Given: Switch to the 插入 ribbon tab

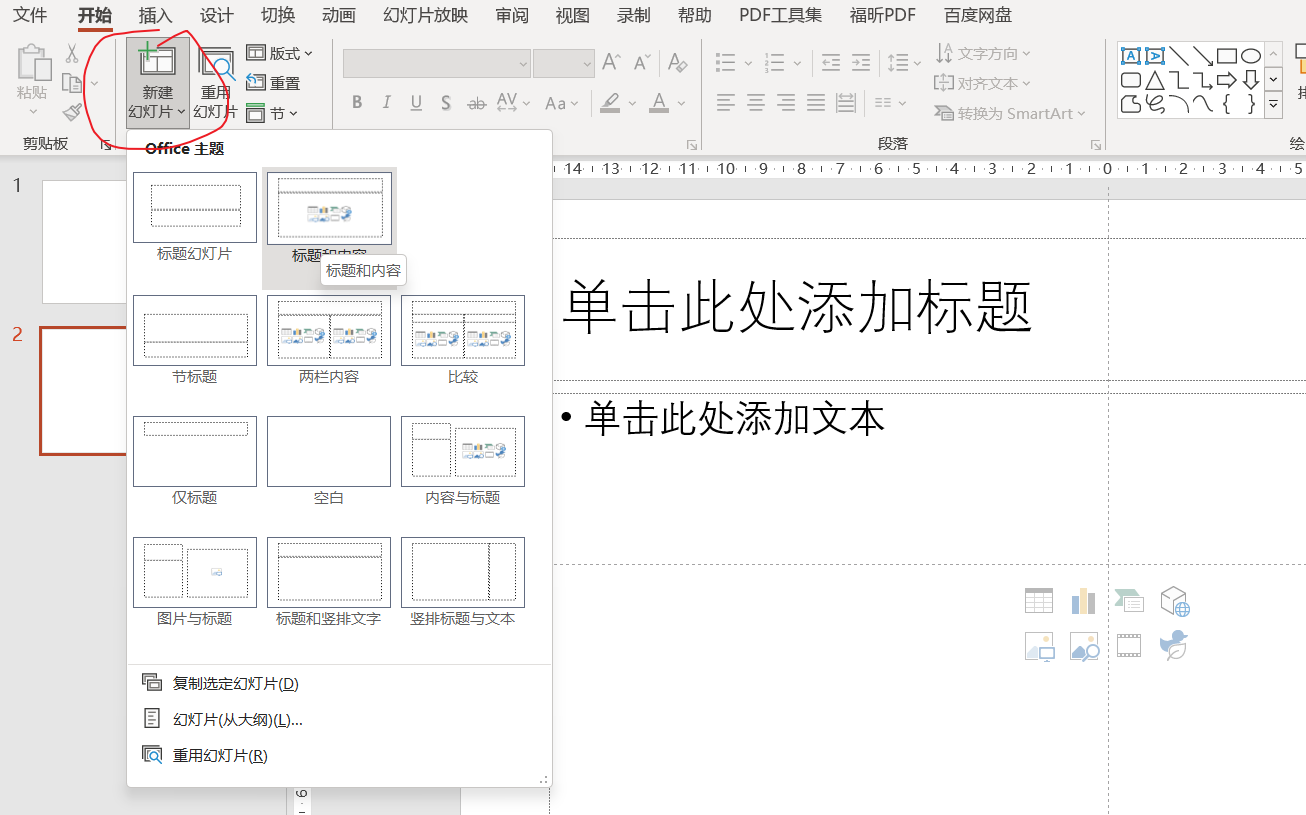Looking at the screenshot, I should click(155, 15).
